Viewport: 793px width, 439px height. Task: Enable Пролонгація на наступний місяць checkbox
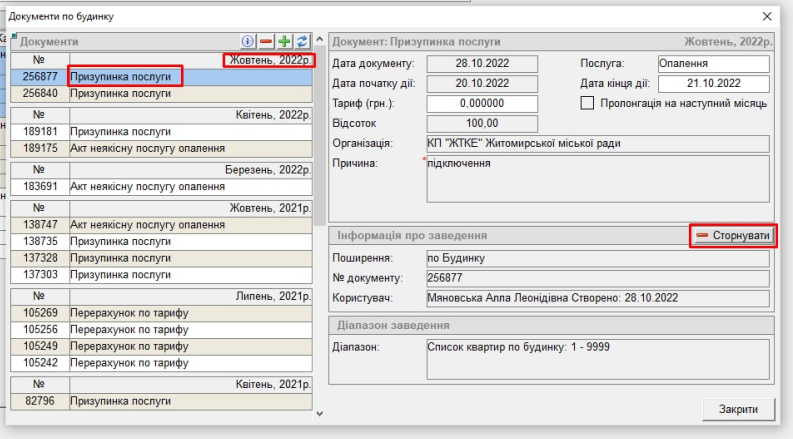tap(588, 102)
